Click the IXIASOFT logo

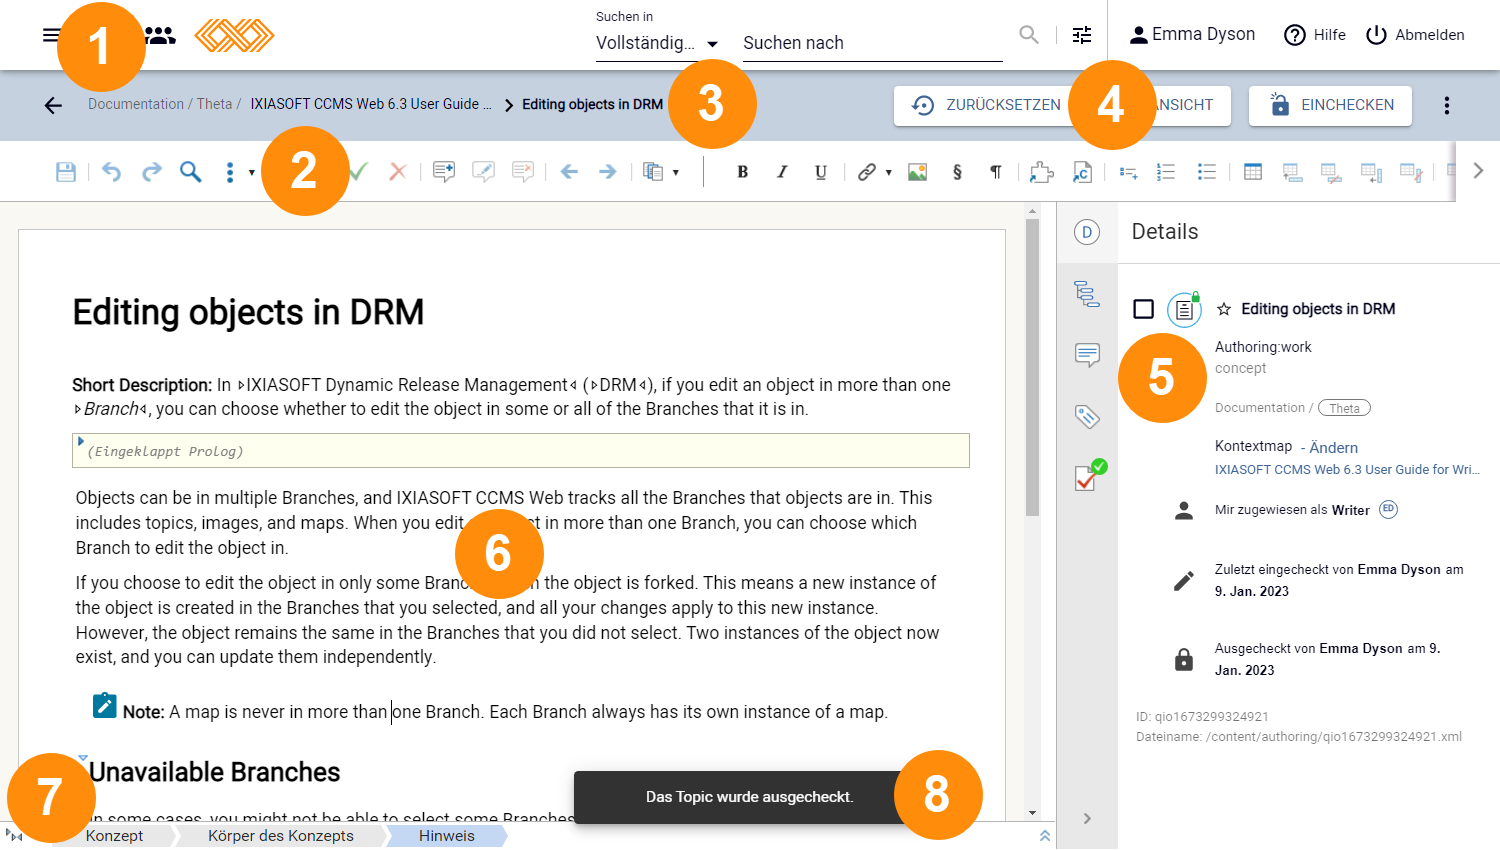coord(234,35)
